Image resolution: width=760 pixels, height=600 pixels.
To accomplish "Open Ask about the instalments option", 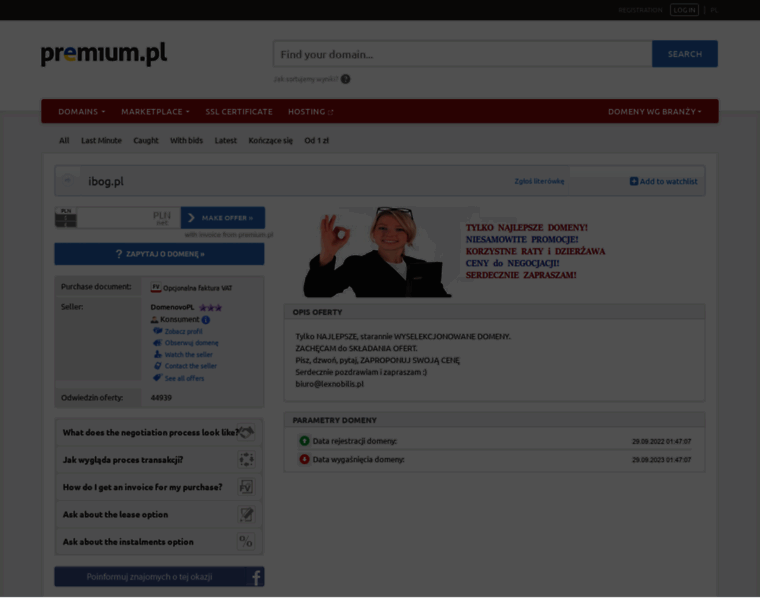I will (159, 542).
